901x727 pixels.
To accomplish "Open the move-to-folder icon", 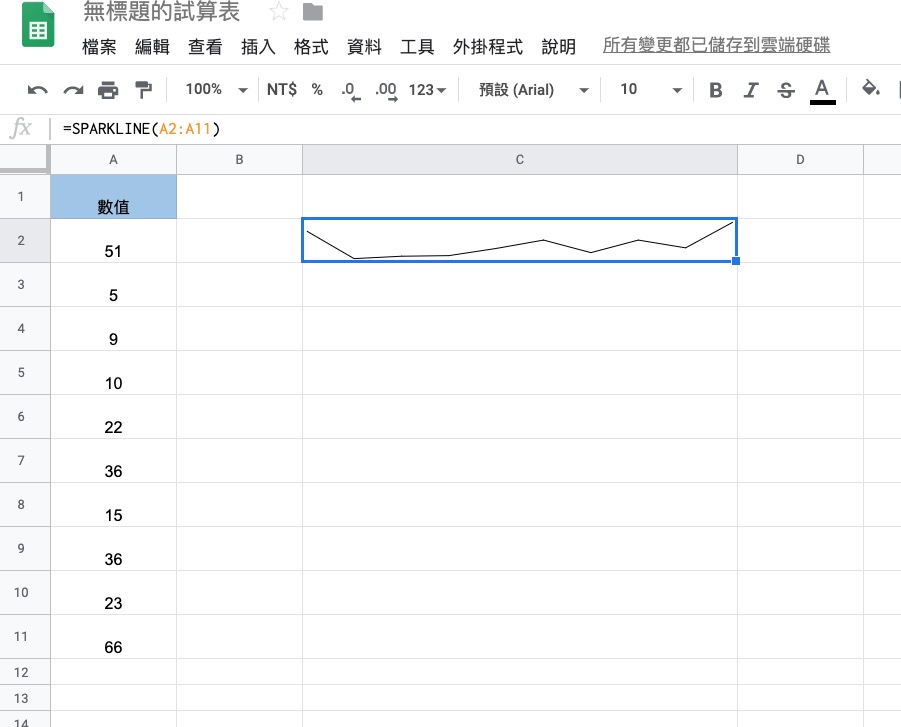I will coord(313,12).
